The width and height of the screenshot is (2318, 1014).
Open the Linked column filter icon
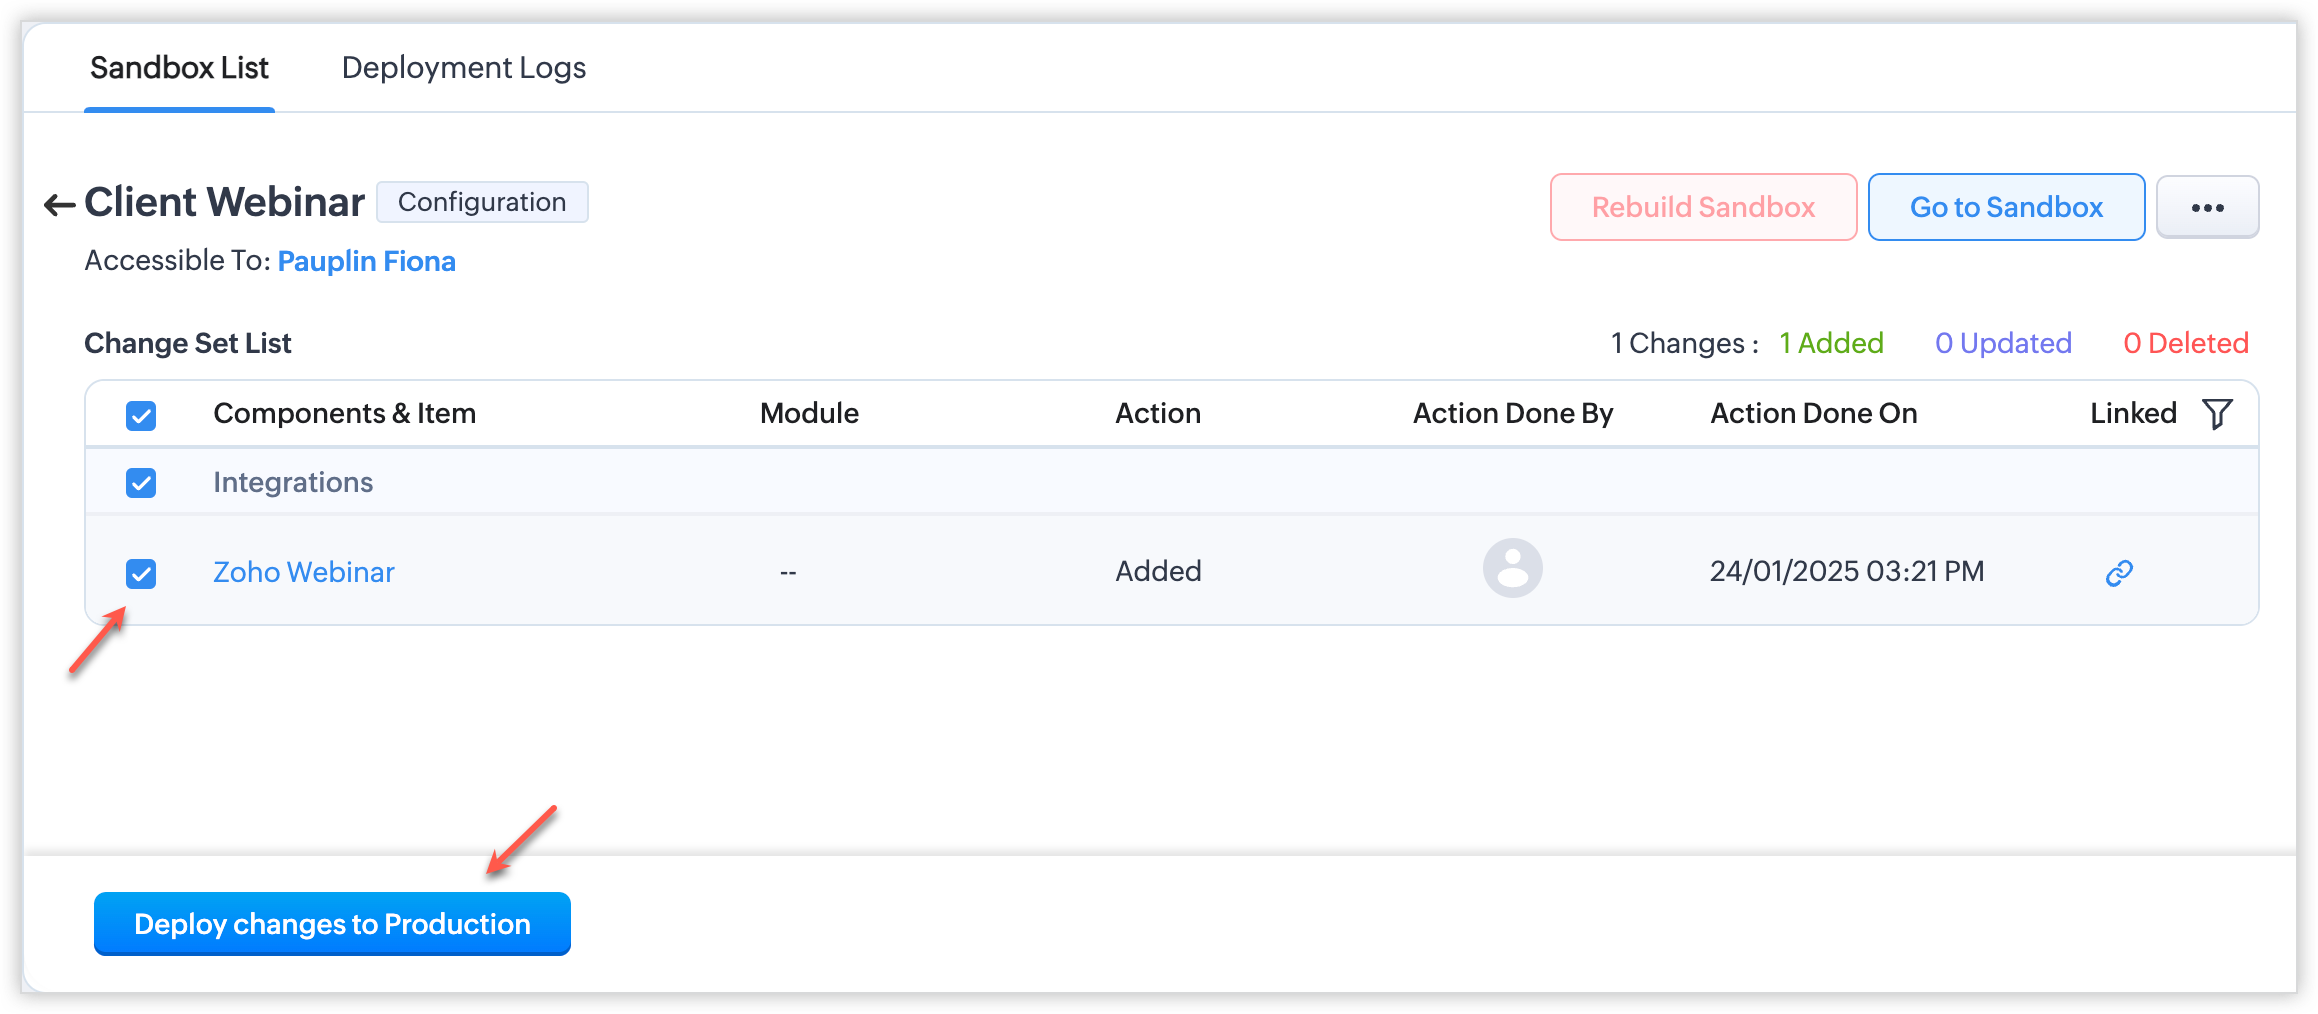(2217, 413)
